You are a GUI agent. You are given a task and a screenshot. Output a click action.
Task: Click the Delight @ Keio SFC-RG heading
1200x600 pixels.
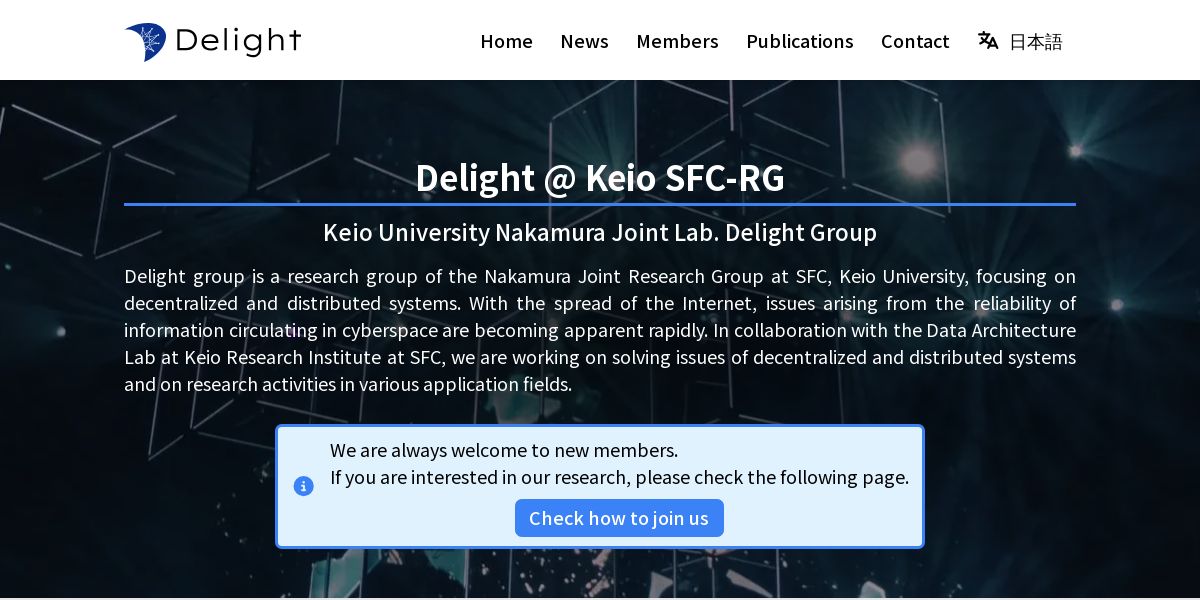[600, 178]
